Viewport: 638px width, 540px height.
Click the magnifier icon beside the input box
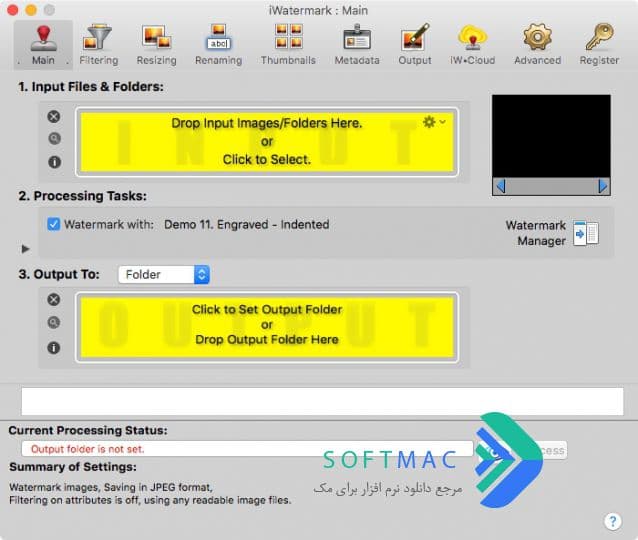coord(54,139)
